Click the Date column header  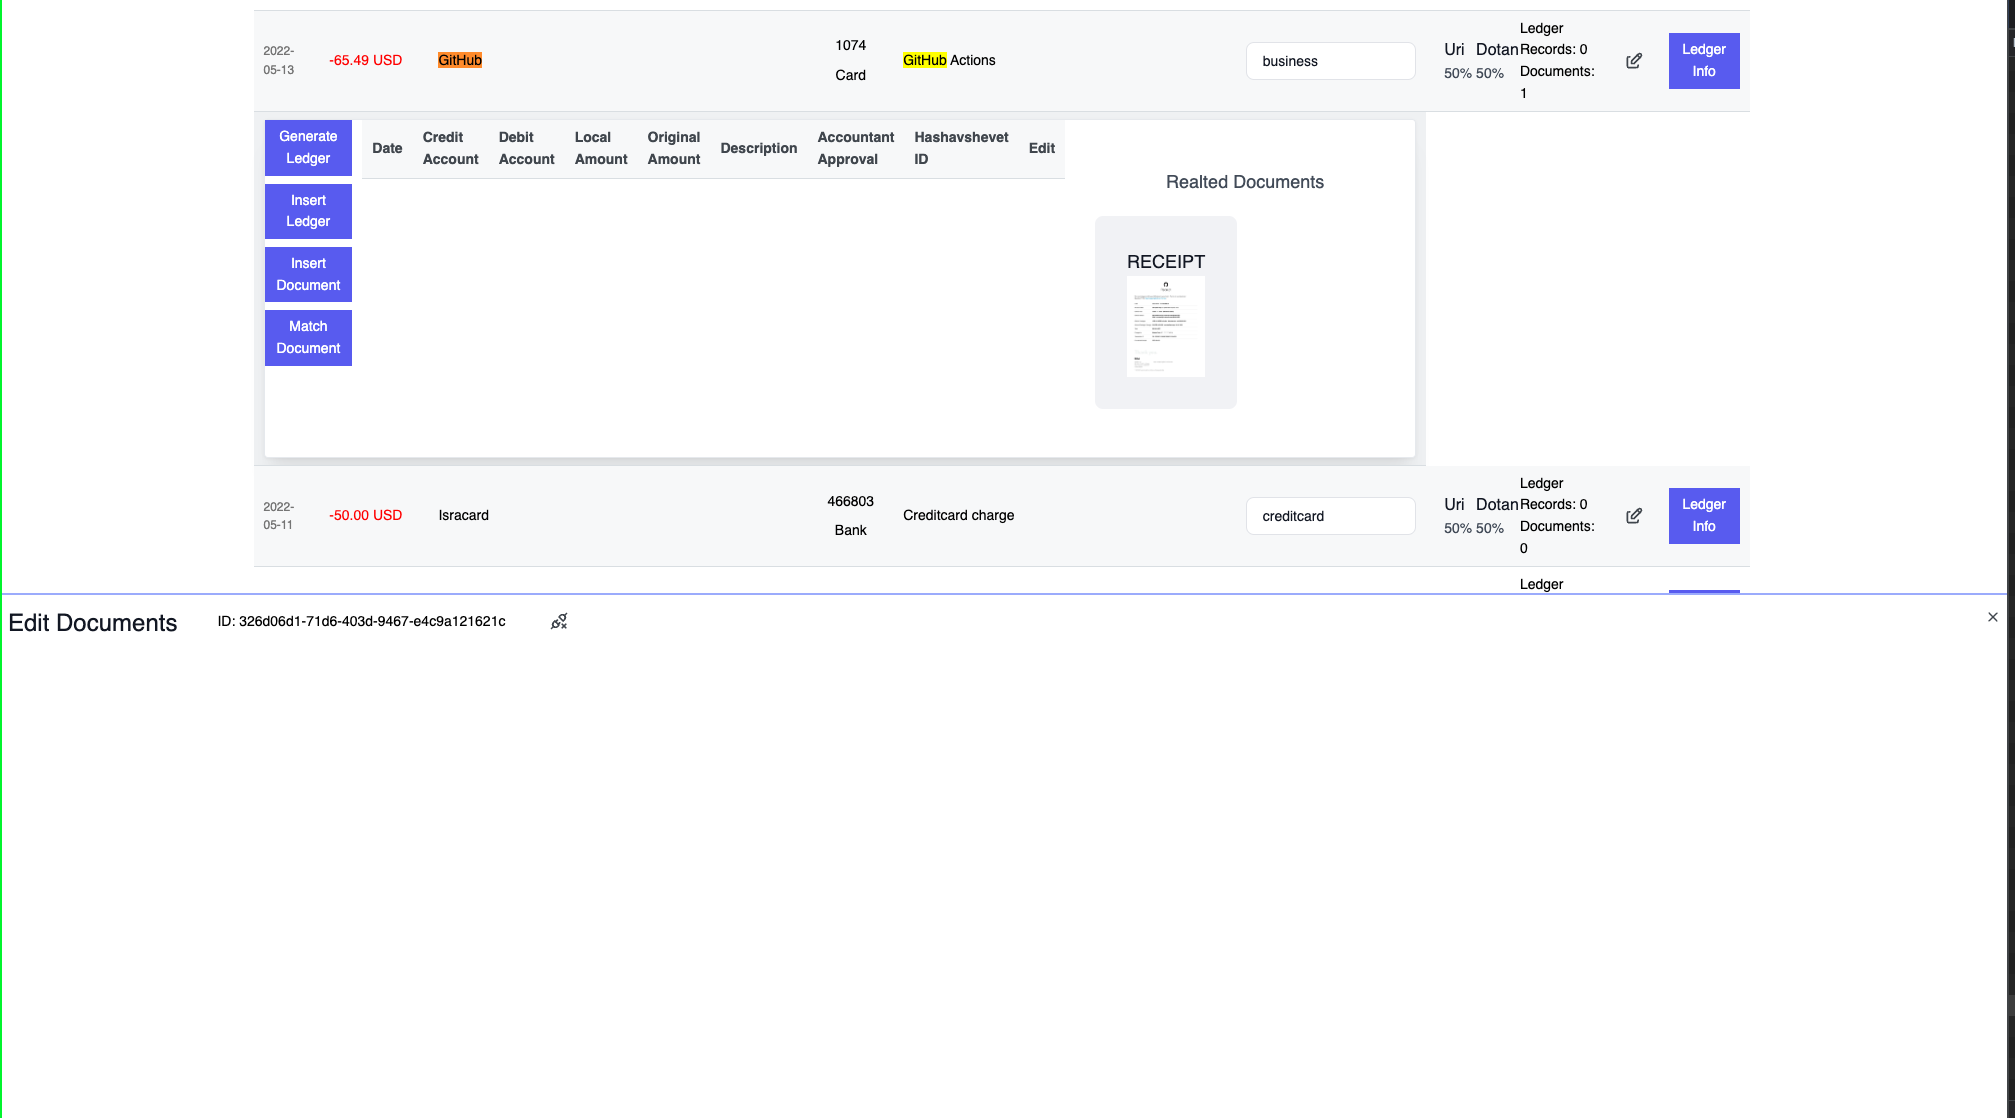point(387,148)
